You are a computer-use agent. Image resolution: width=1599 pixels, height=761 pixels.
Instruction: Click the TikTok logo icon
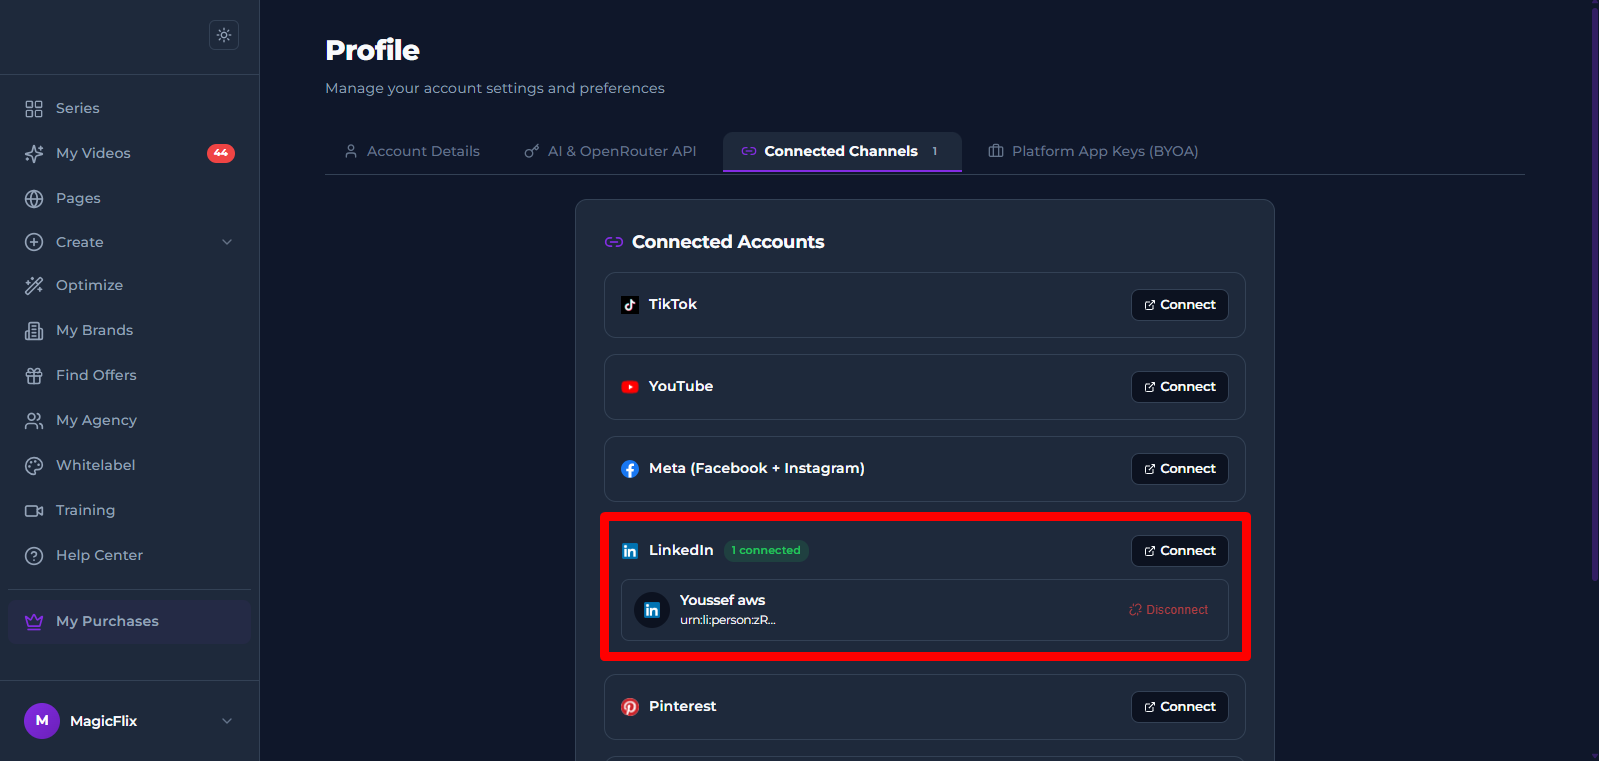[630, 305]
